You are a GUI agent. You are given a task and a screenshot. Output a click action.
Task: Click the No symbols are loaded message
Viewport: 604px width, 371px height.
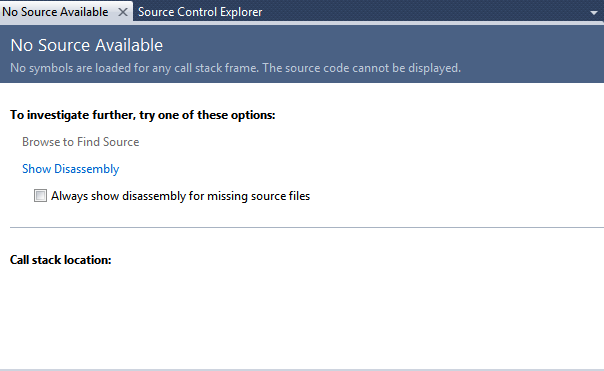[235, 68]
